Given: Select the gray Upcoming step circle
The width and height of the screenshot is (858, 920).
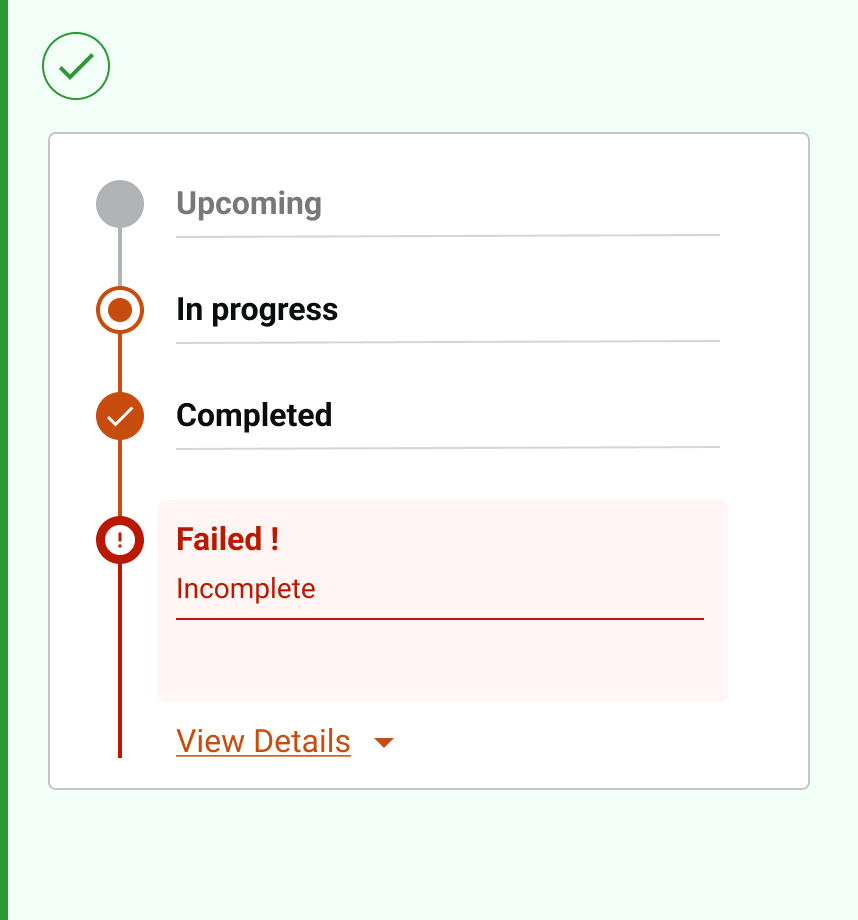Looking at the screenshot, I should (120, 204).
